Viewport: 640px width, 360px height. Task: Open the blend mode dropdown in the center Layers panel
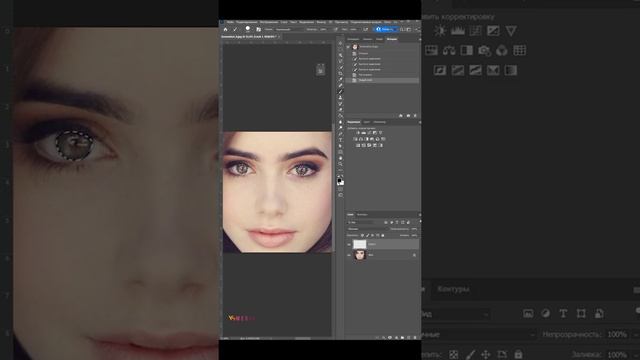(368, 229)
